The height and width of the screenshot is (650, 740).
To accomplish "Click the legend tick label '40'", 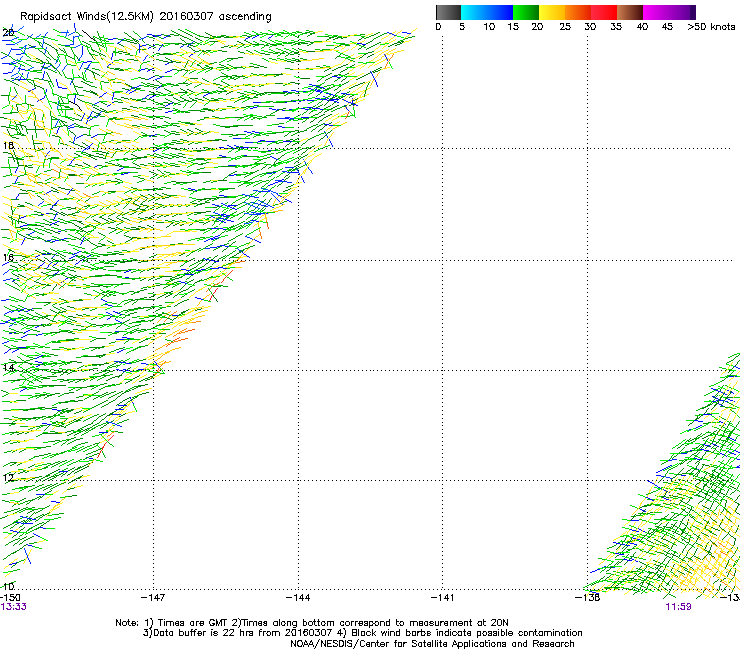I will pyautogui.click(x=642, y=27).
